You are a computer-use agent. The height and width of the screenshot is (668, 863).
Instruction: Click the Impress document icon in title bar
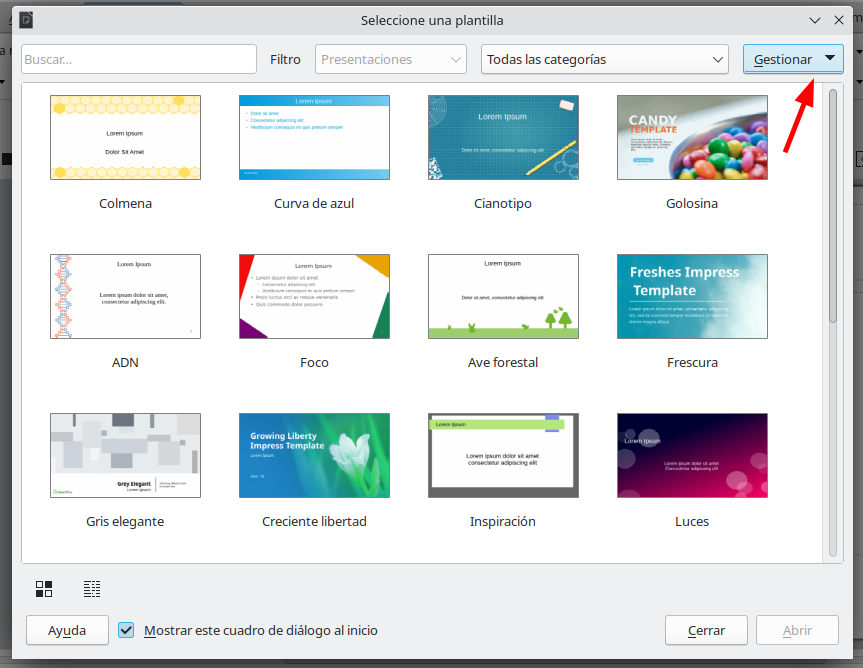pyautogui.click(x=26, y=20)
